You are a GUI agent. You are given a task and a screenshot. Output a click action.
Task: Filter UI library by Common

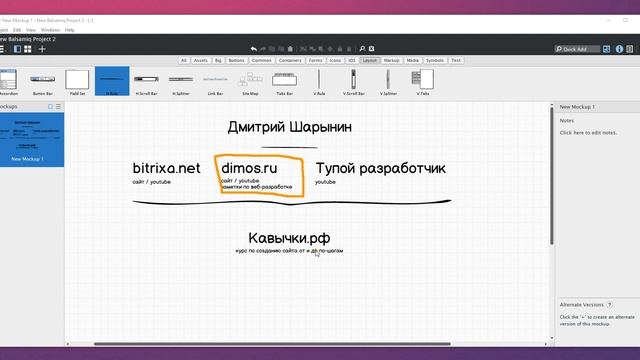coord(262,60)
